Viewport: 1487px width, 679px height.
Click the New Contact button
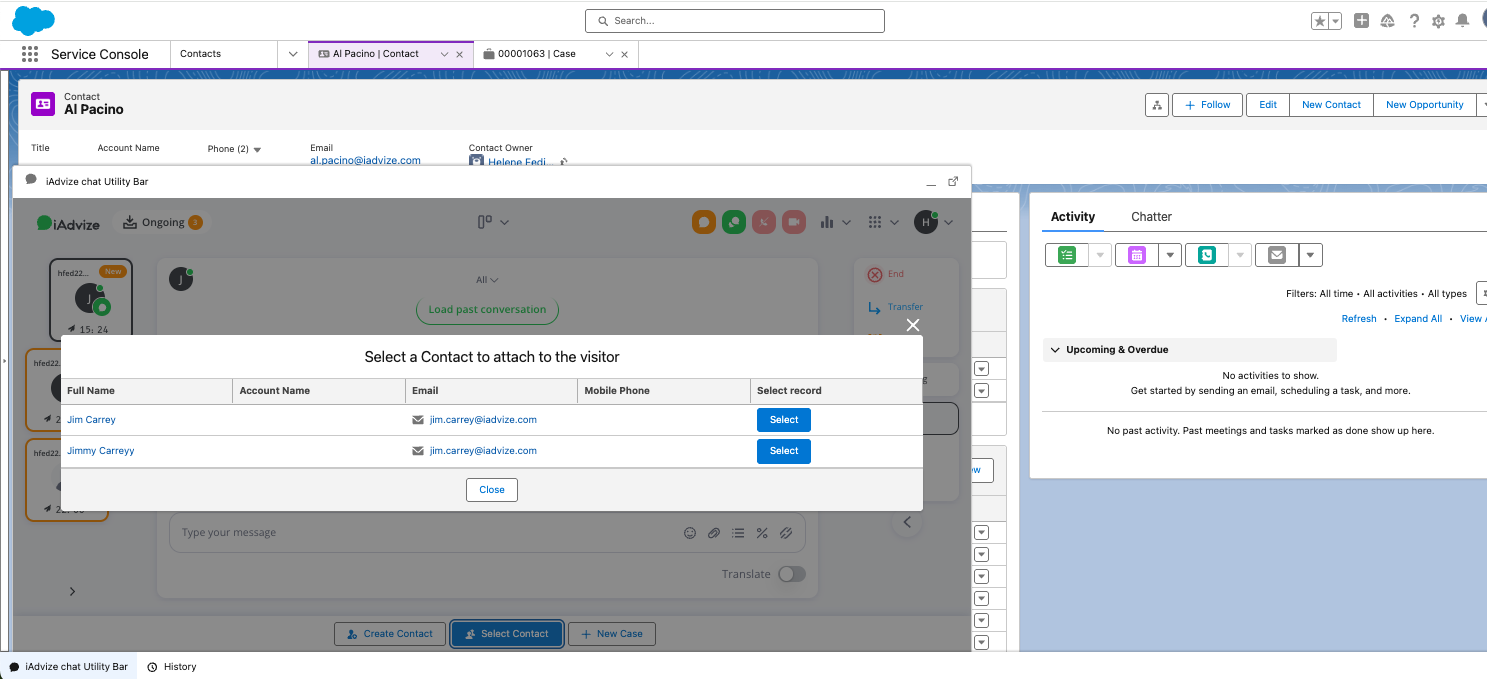[x=1331, y=105]
